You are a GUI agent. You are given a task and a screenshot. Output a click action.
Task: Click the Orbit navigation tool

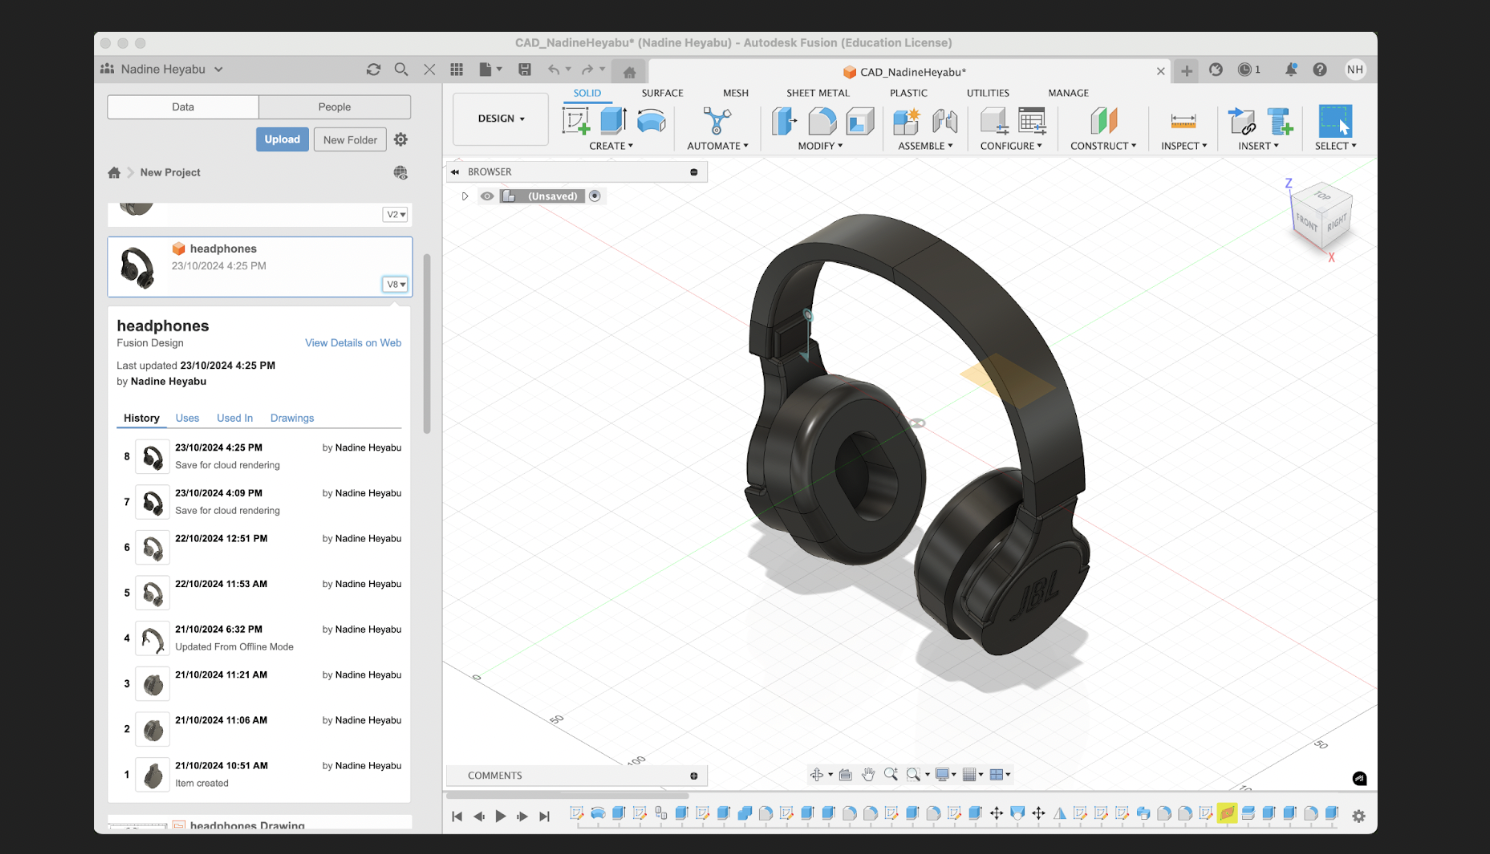pos(817,774)
